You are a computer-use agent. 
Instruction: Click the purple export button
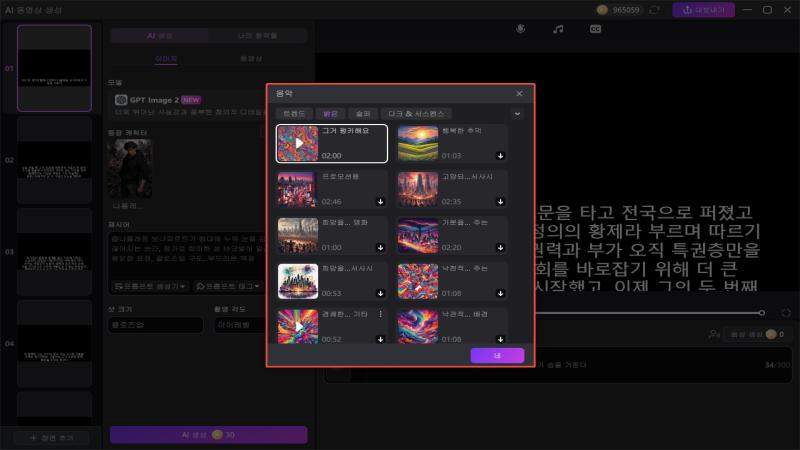click(704, 10)
